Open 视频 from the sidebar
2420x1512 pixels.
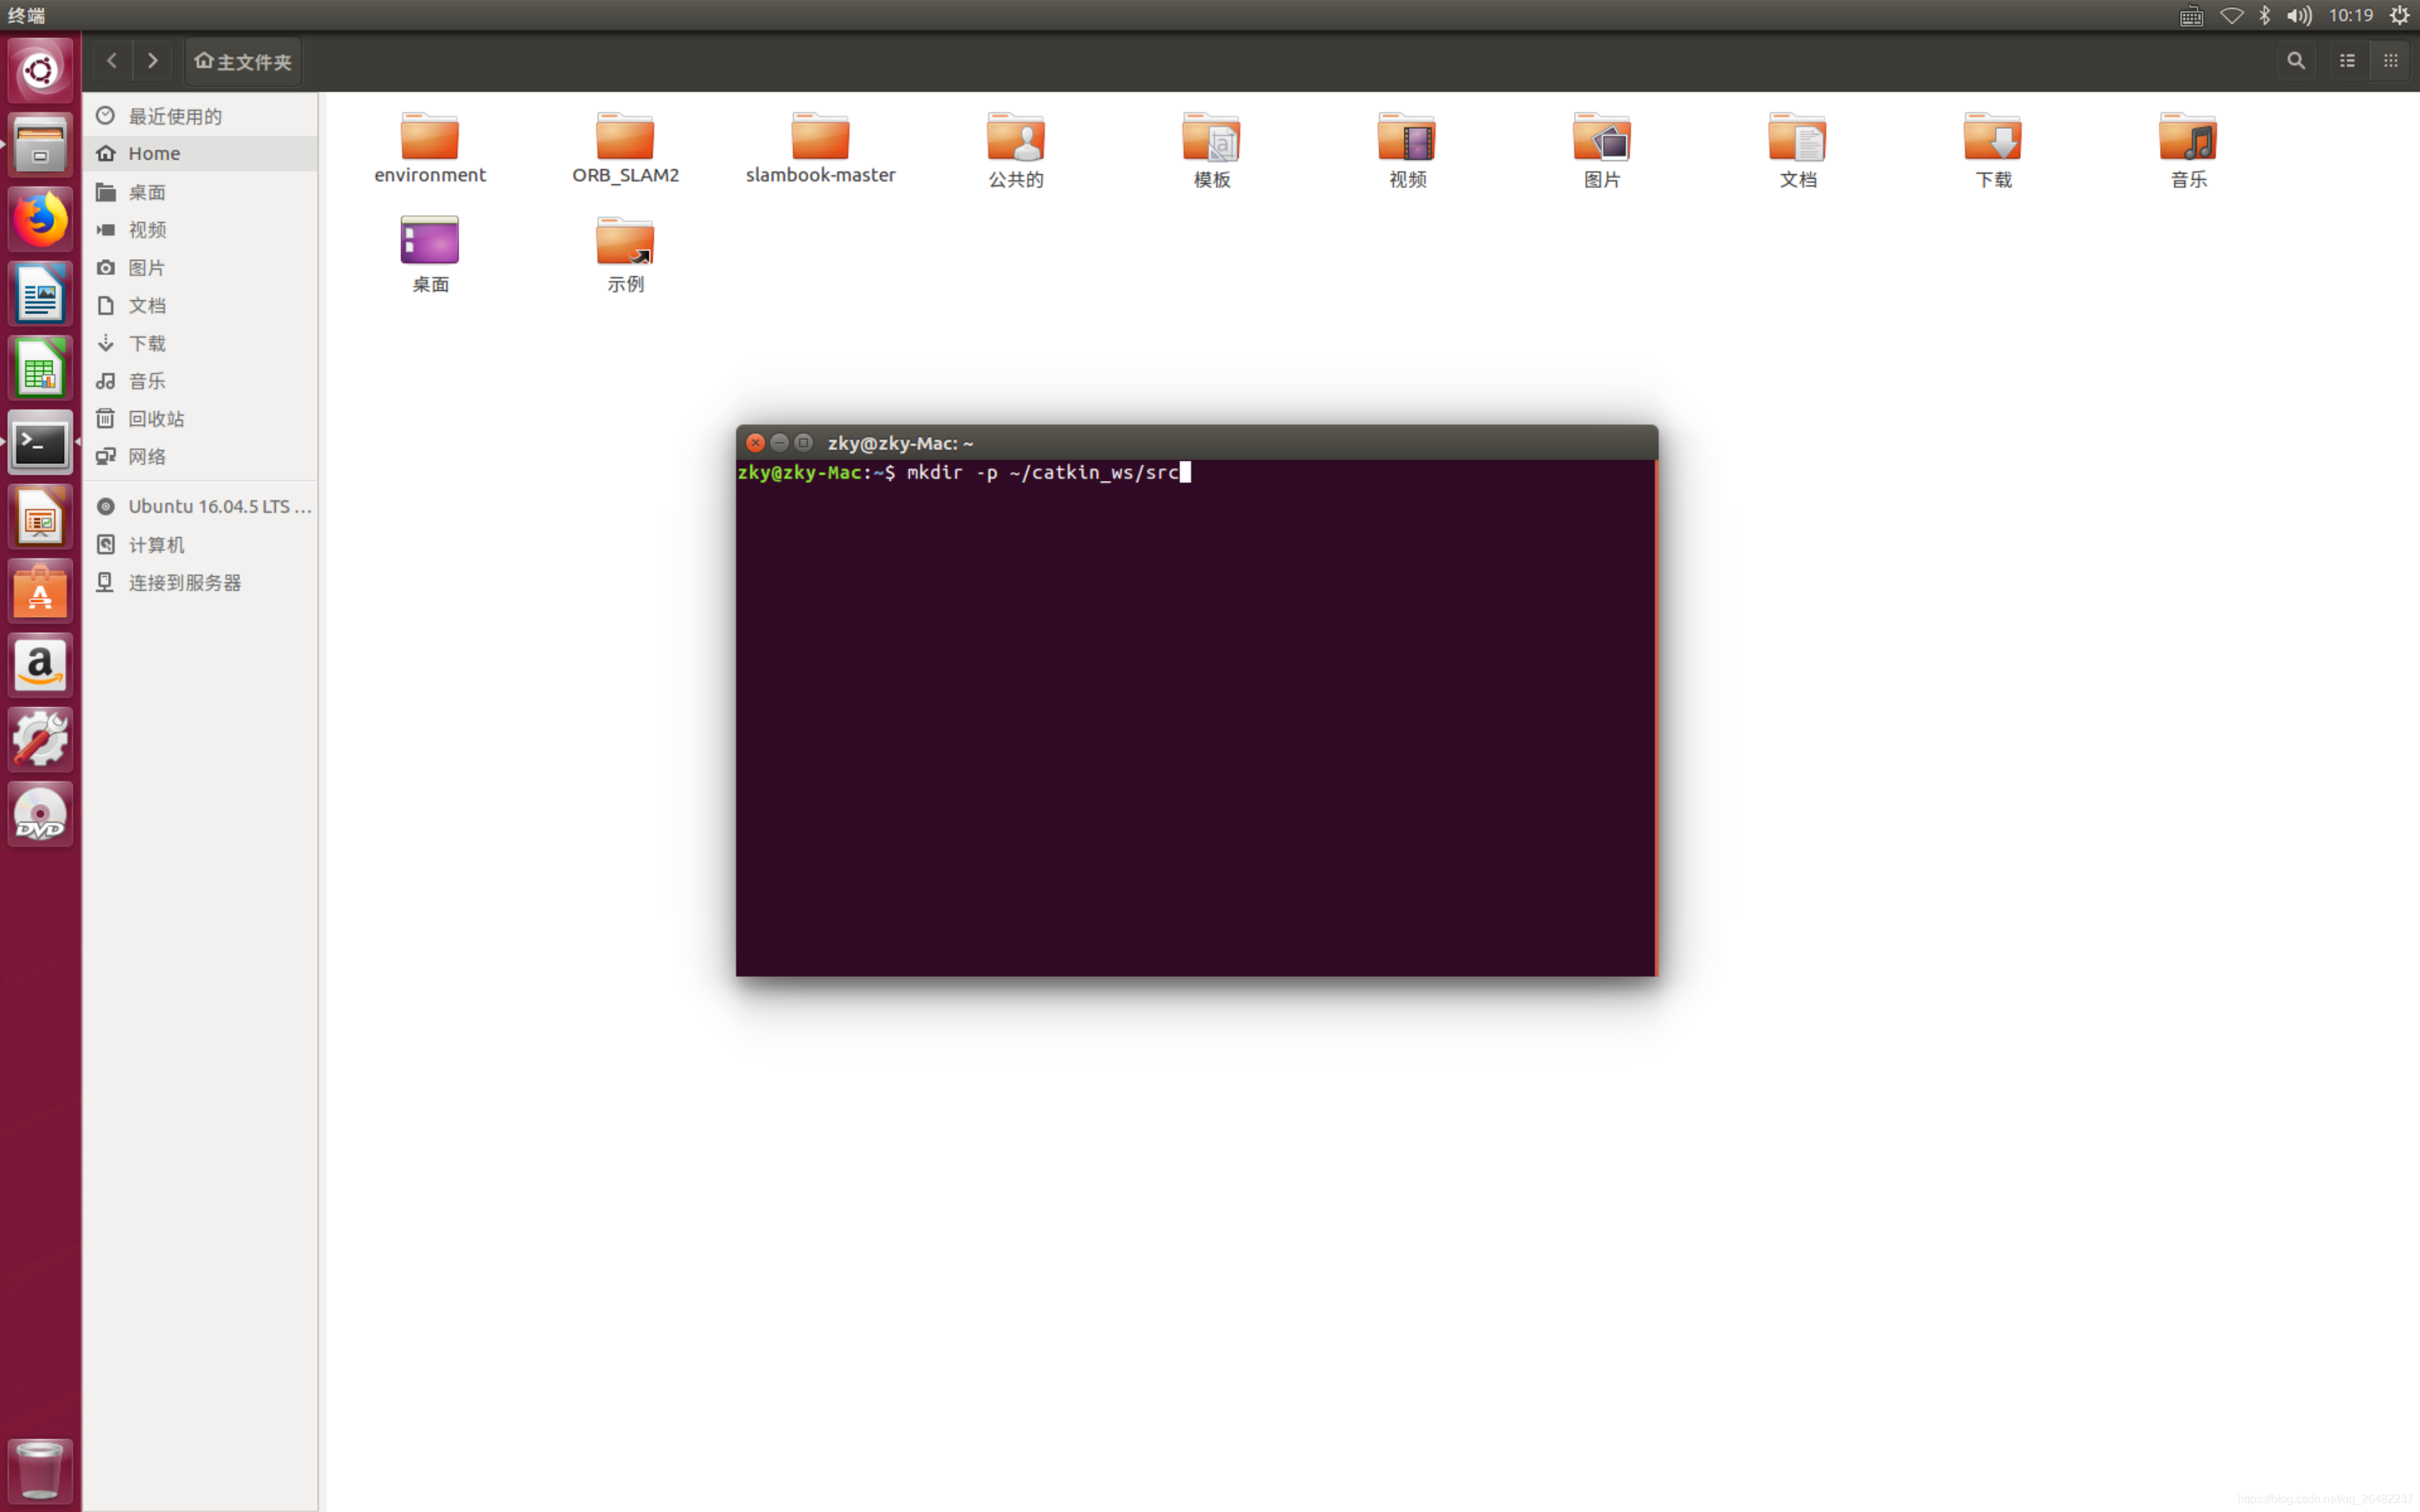click(x=200, y=230)
